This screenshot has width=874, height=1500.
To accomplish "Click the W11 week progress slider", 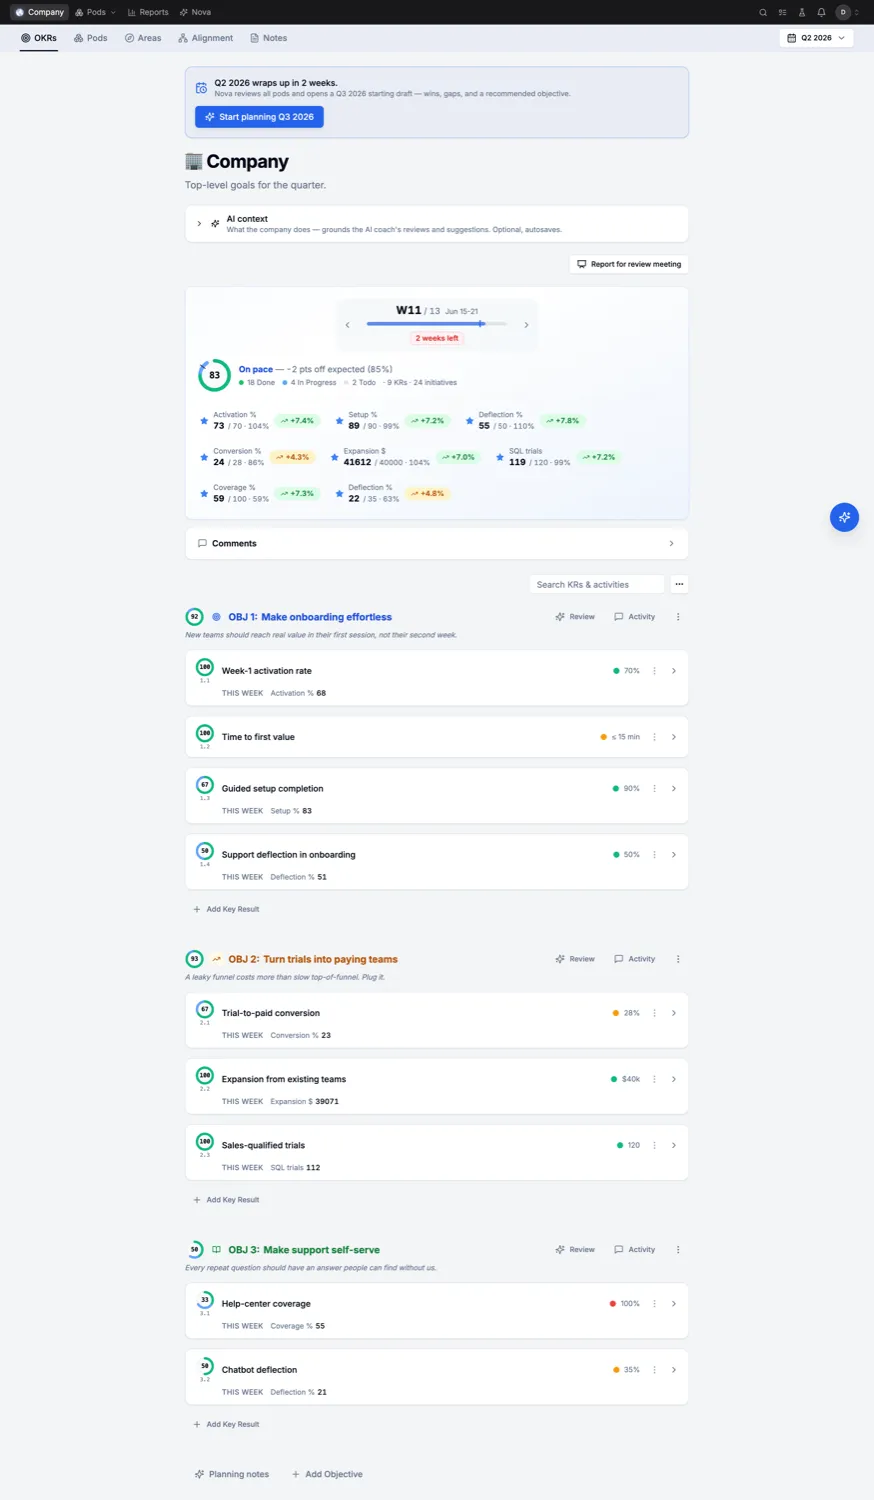I will tap(437, 324).
